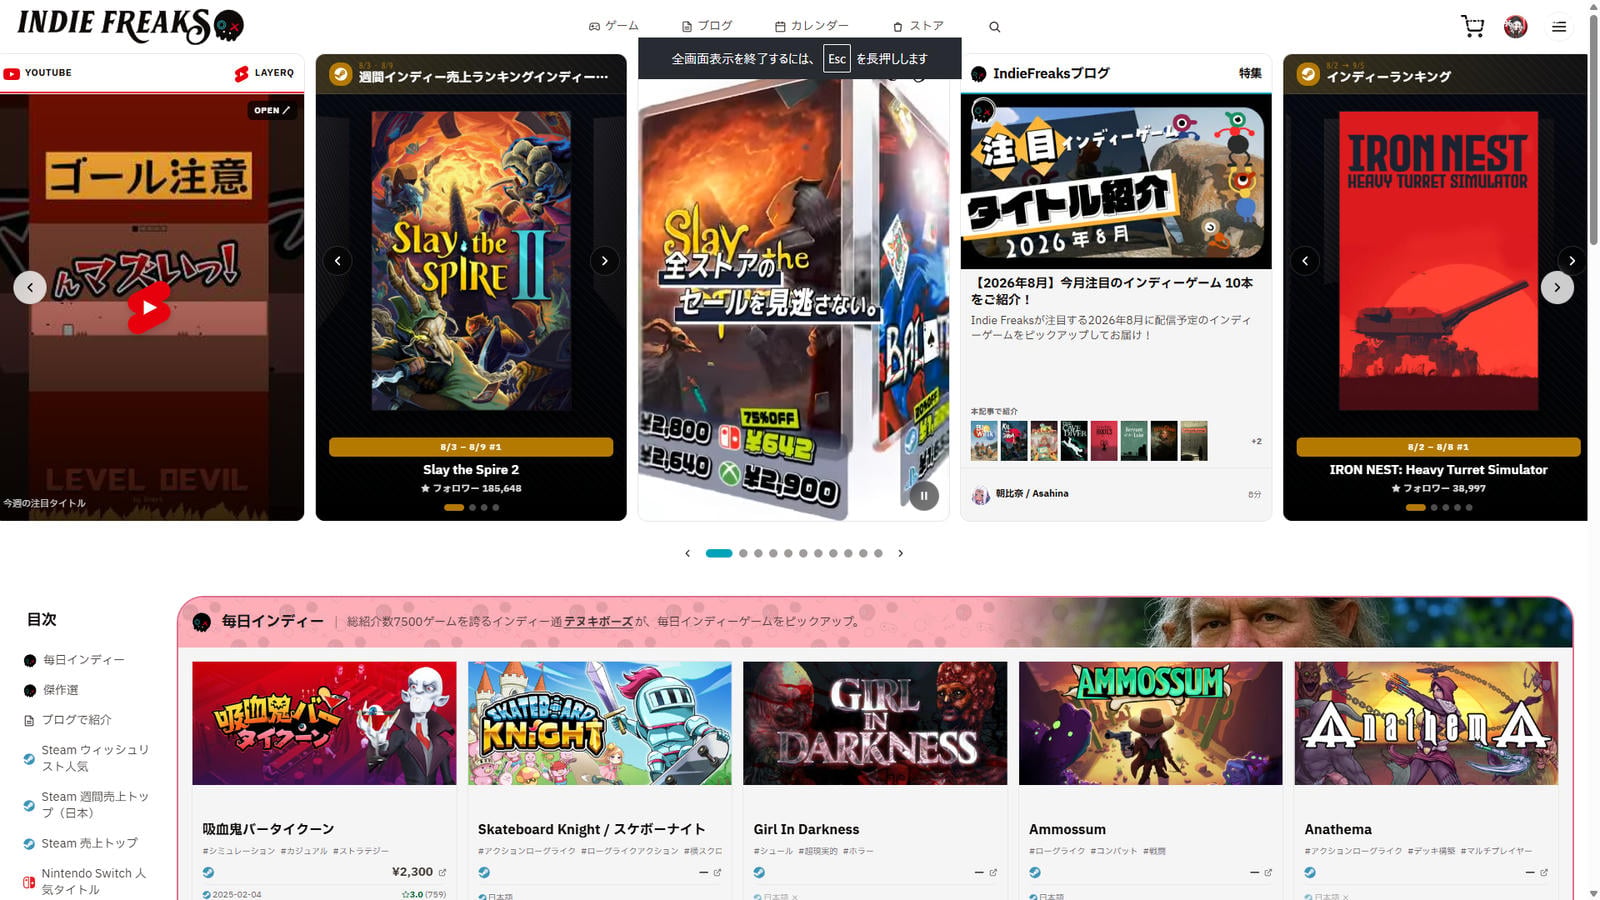The image size is (1600, 900).
Task: Go to previous page with chevron left of pagination dots
Action: click(x=687, y=553)
